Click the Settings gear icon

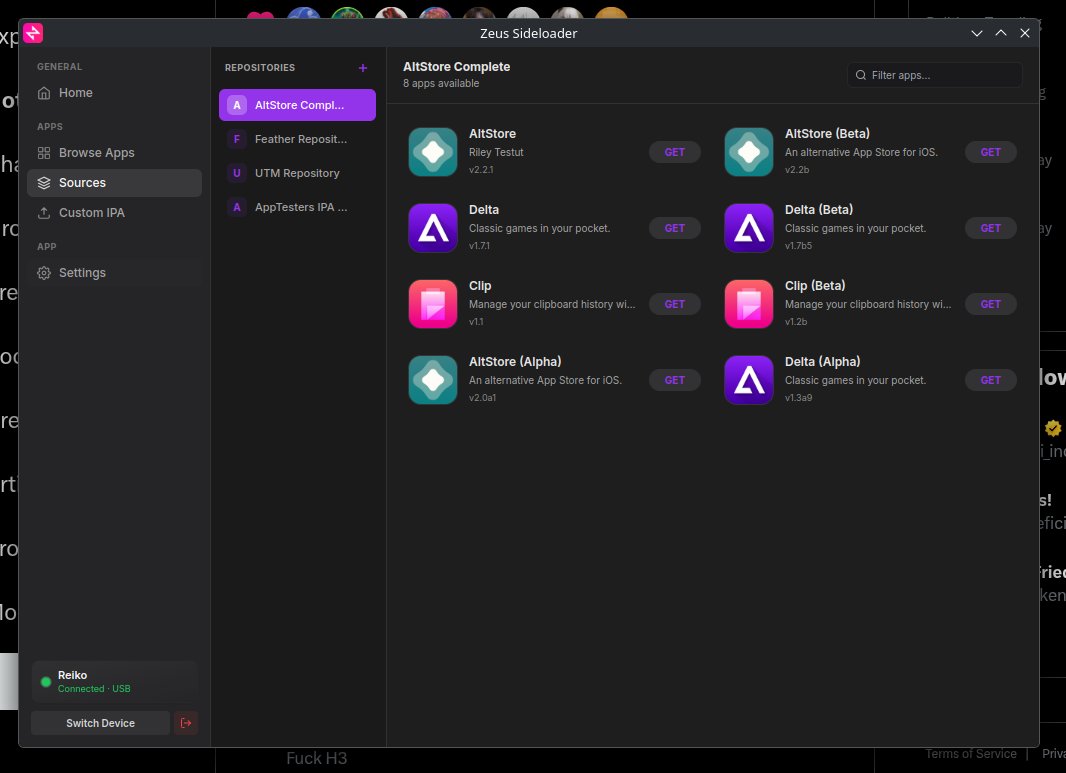(x=44, y=273)
